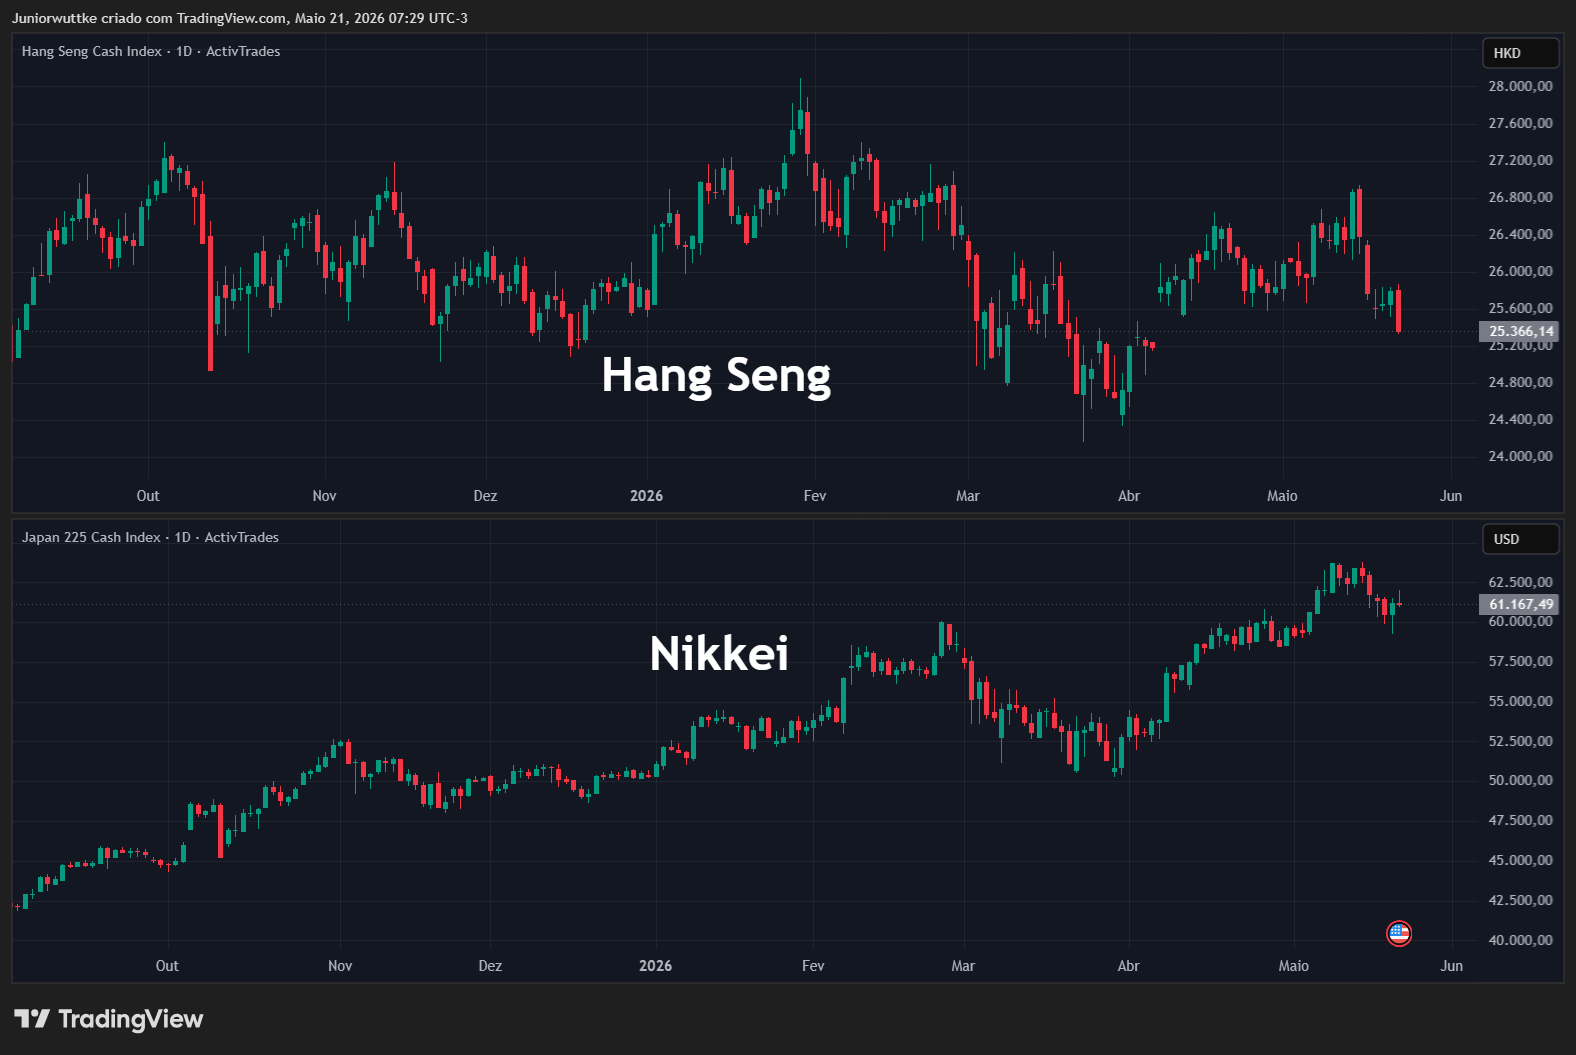
Task: Click the 50.000,00 price level on Nikkei axis
Action: [1520, 780]
